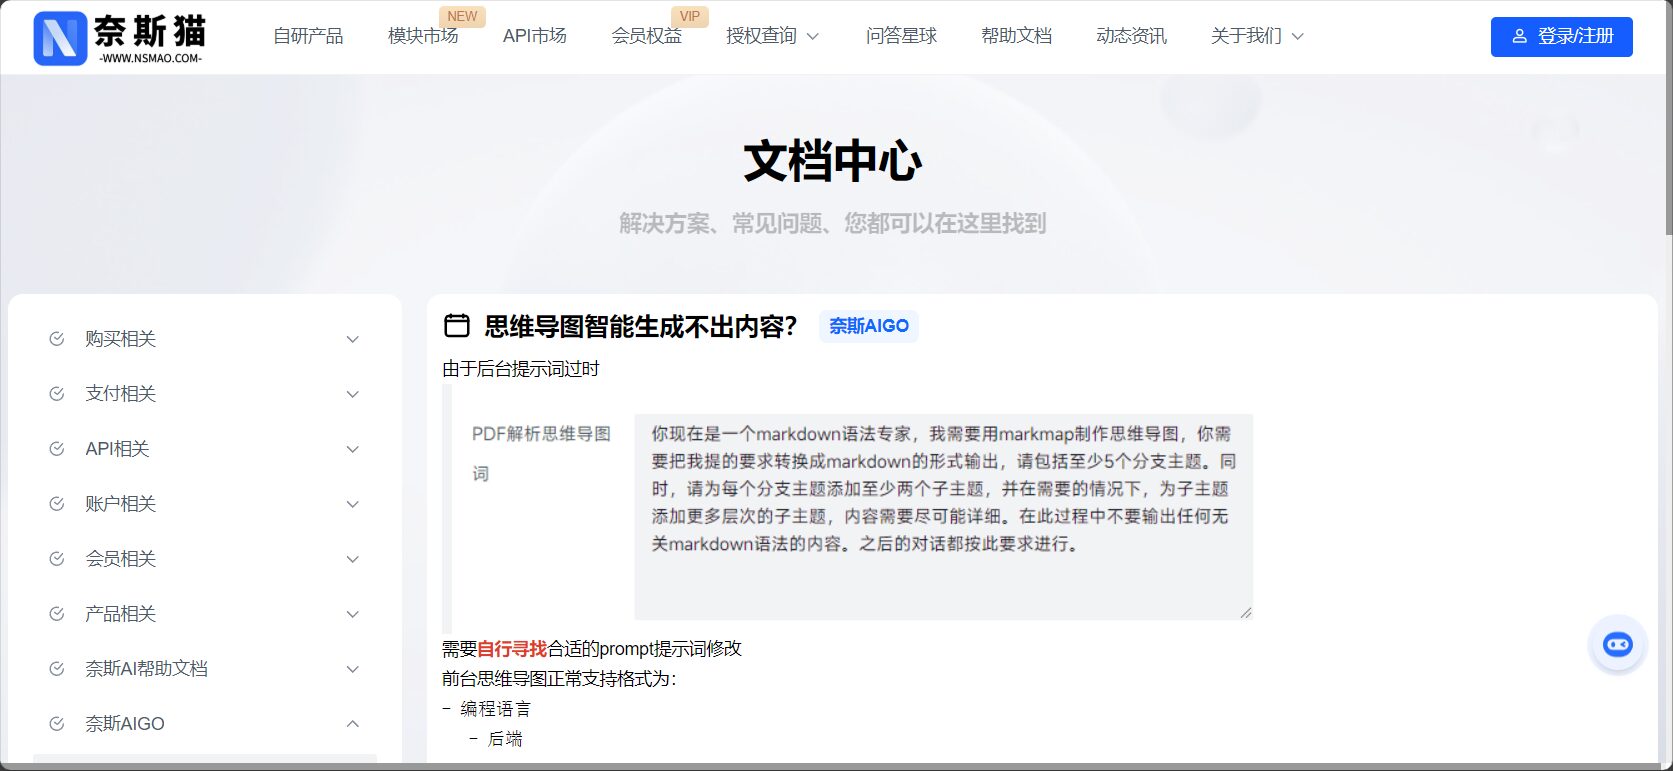Click the 思维导图智能生成不出内容? heading
The height and width of the screenshot is (771, 1673).
click(x=641, y=326)
